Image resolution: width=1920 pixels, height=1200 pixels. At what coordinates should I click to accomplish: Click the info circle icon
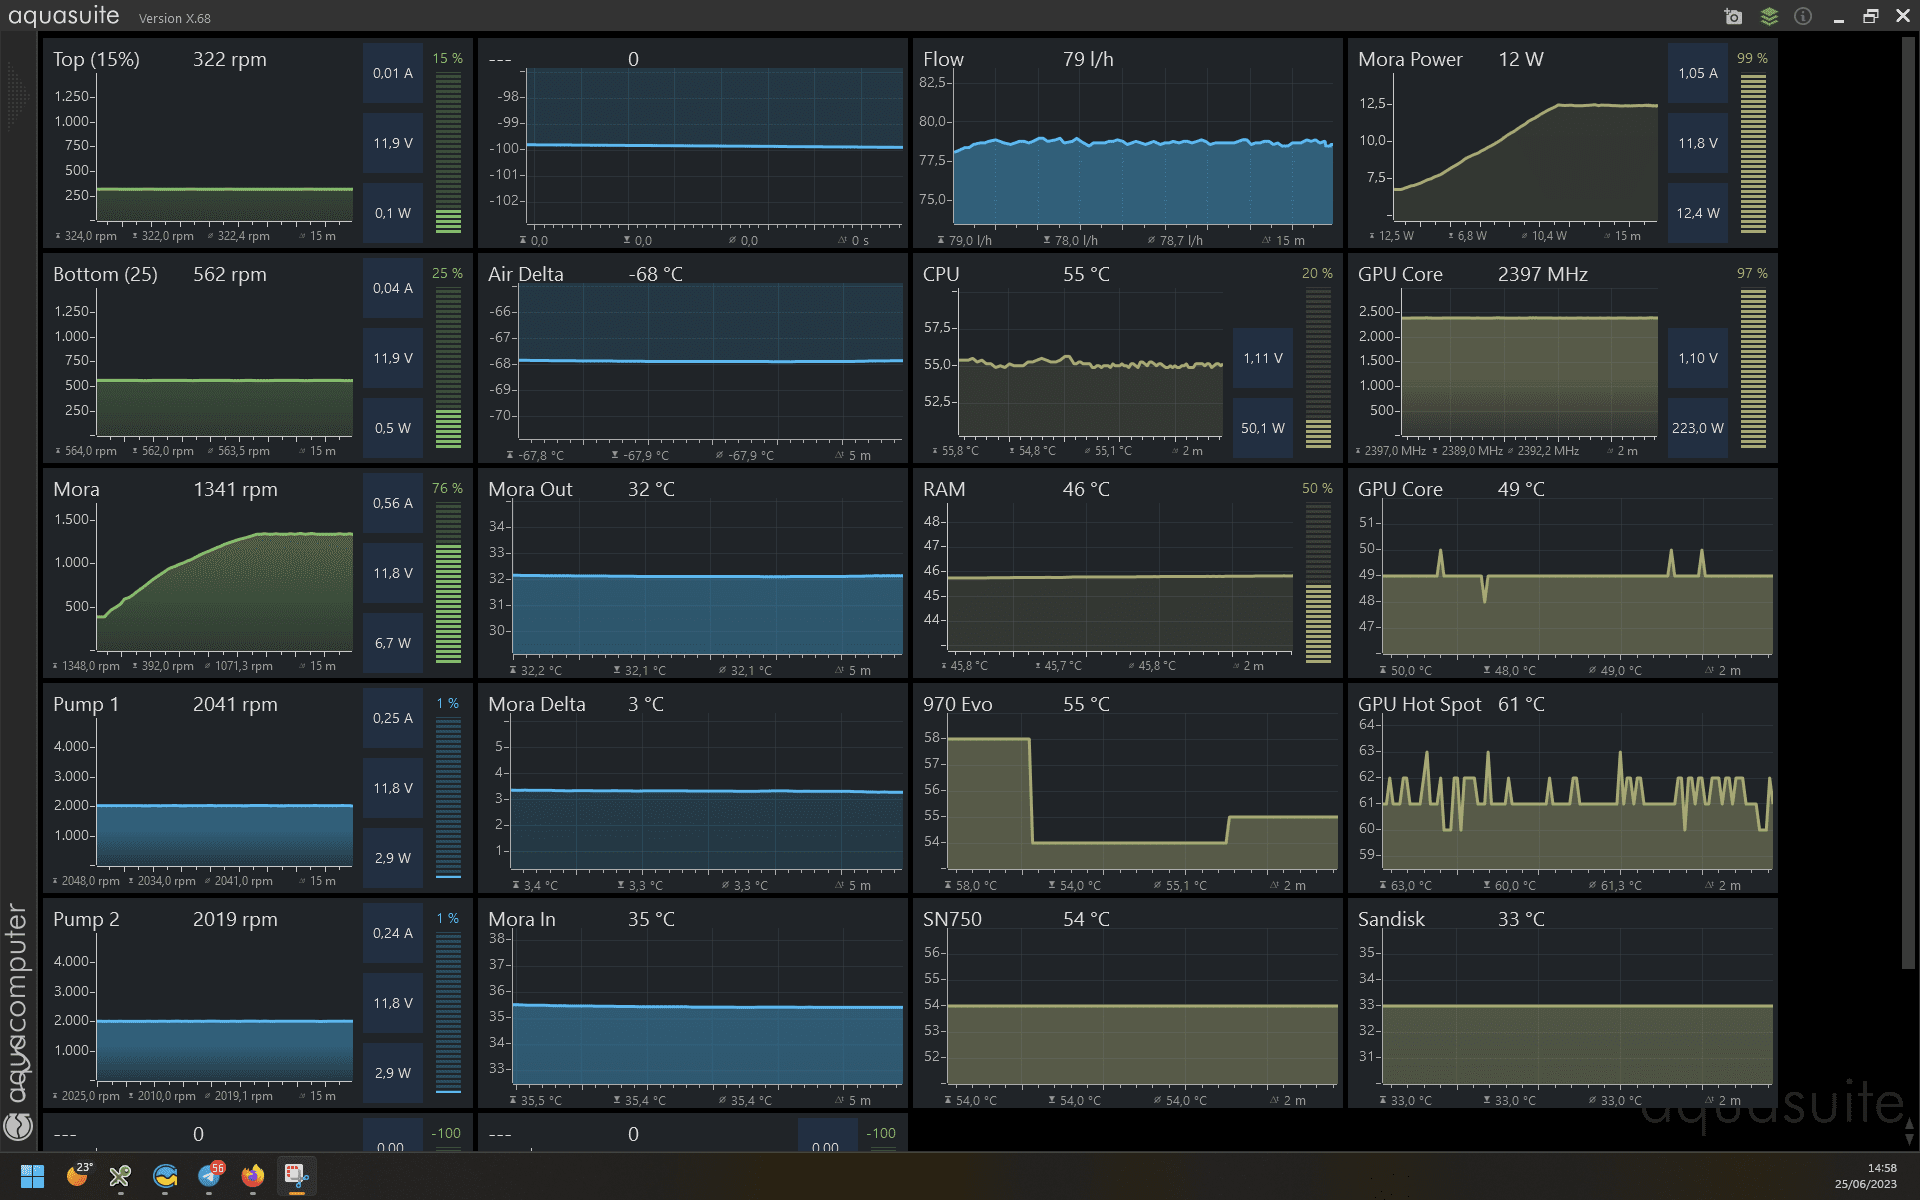(x=1803, y=17)
